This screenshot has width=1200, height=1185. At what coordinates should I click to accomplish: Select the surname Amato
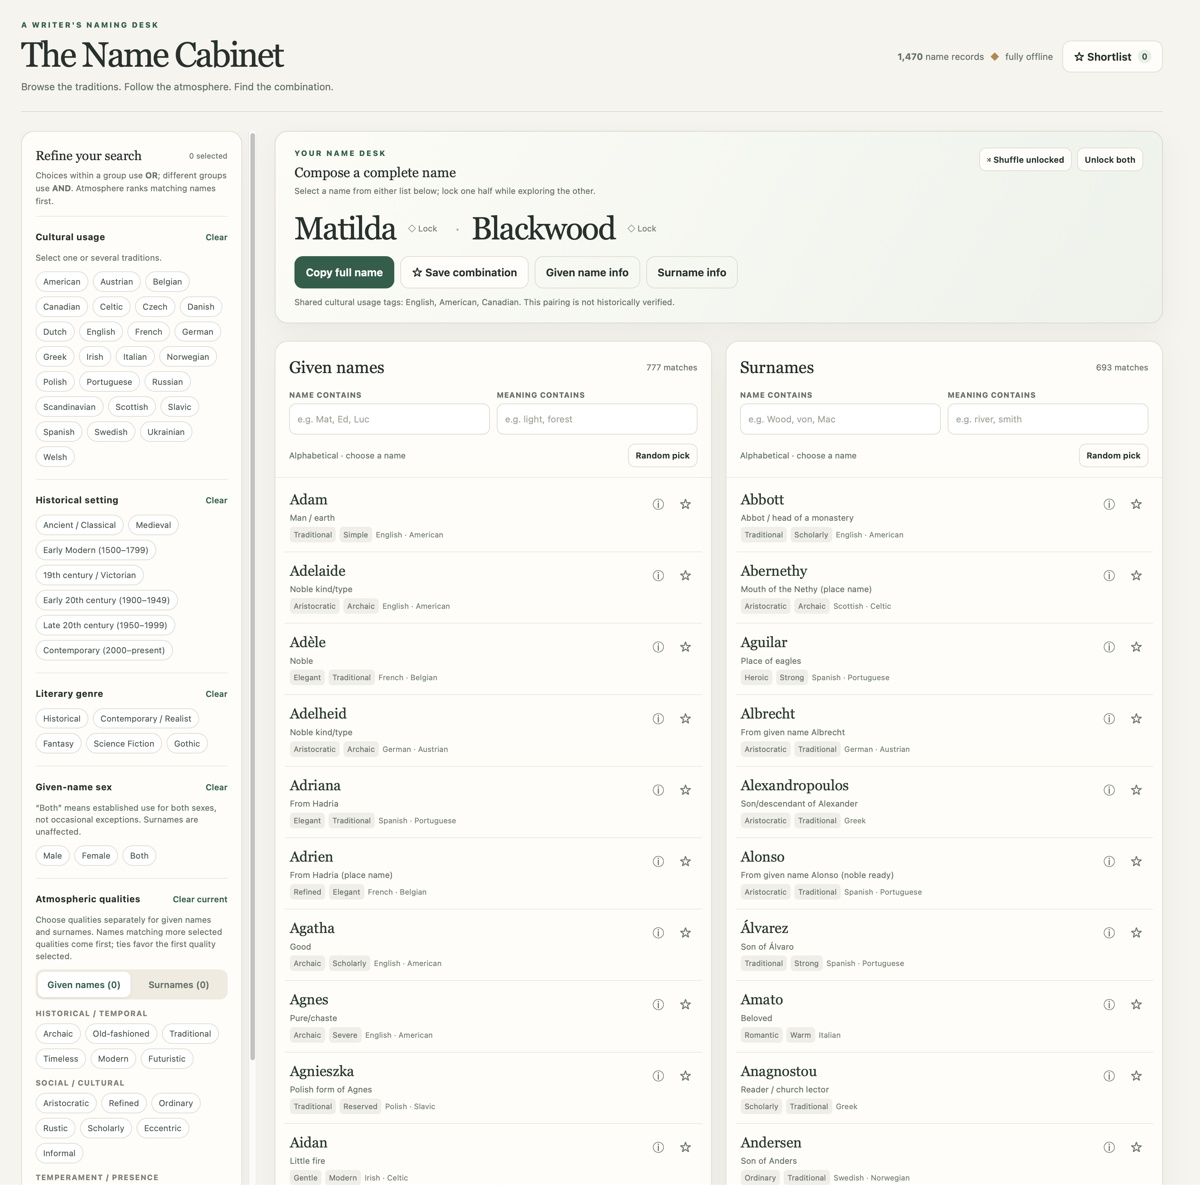tap(762, 1000)
